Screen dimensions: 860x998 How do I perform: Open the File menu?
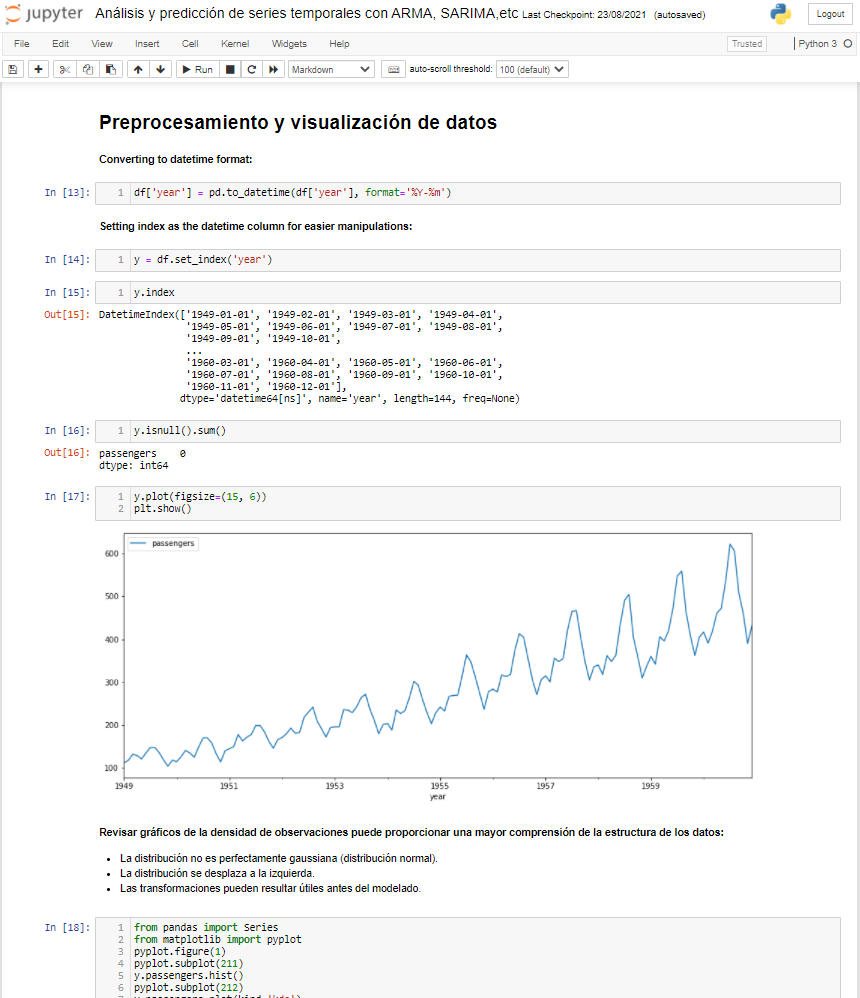point(21,43)
